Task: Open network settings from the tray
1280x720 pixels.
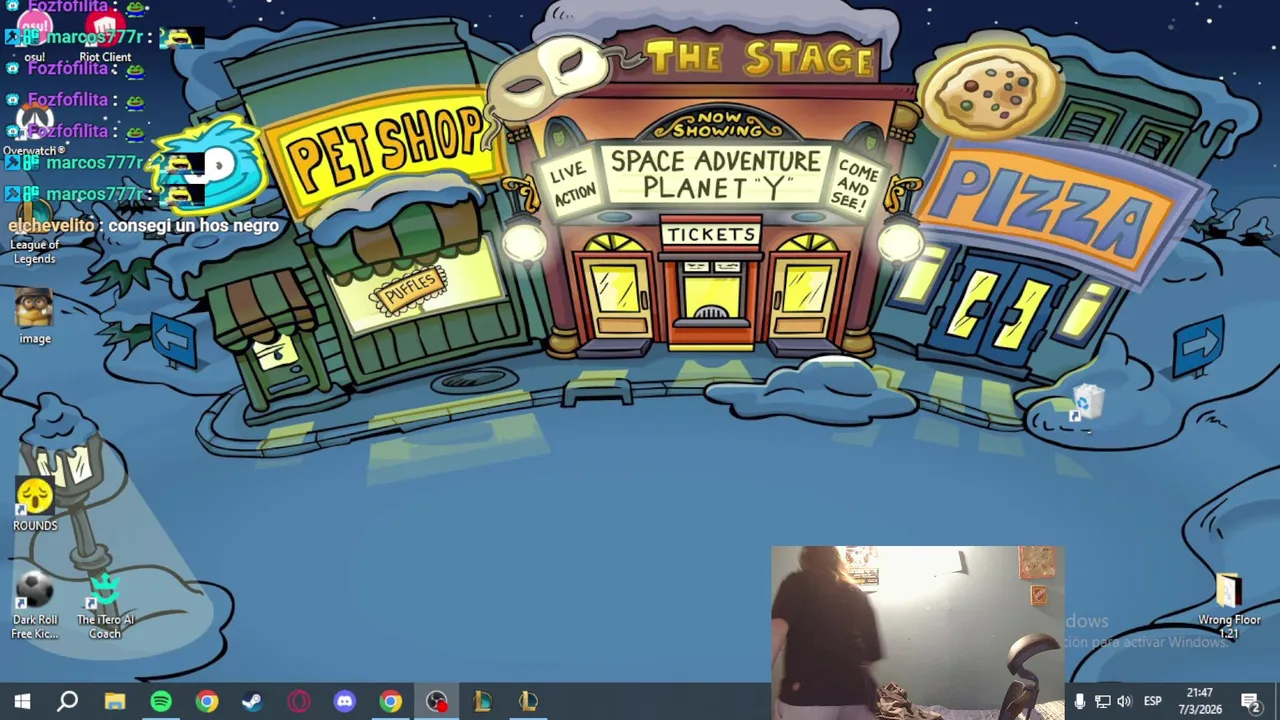Action: click(x=1102, y=702)
